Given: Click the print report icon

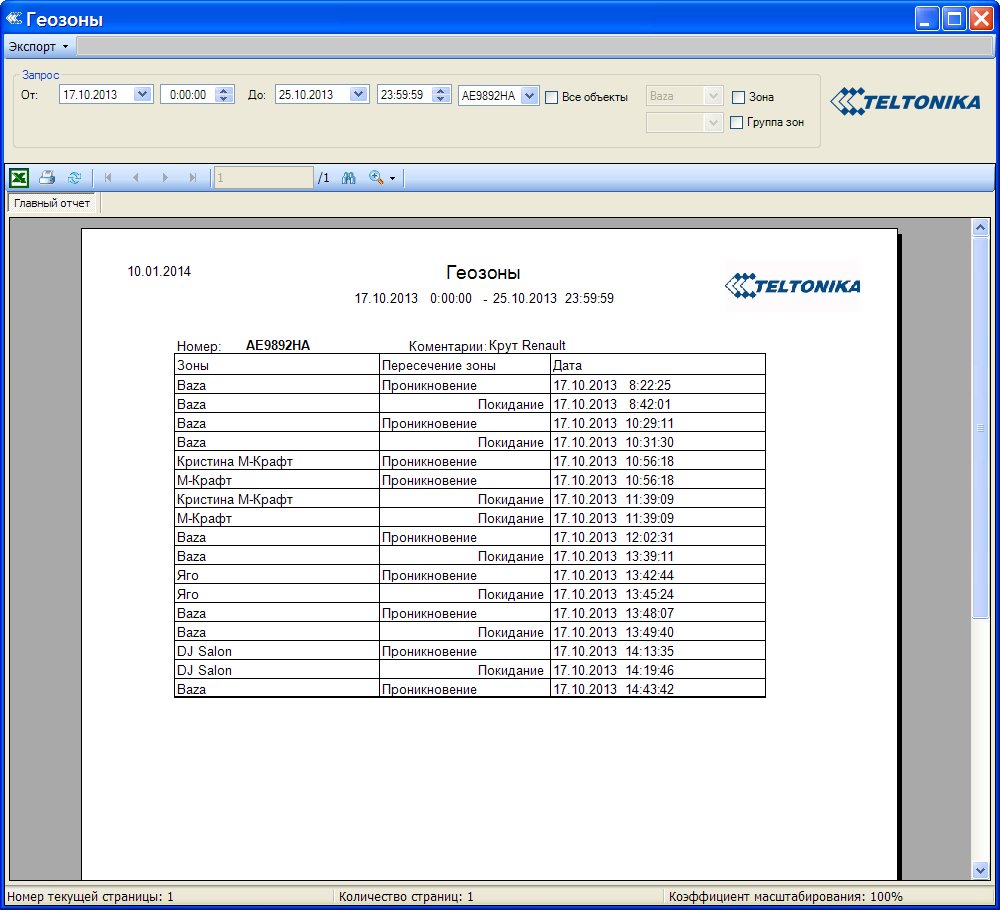Looking at the screenshot, I should point(47,178).
